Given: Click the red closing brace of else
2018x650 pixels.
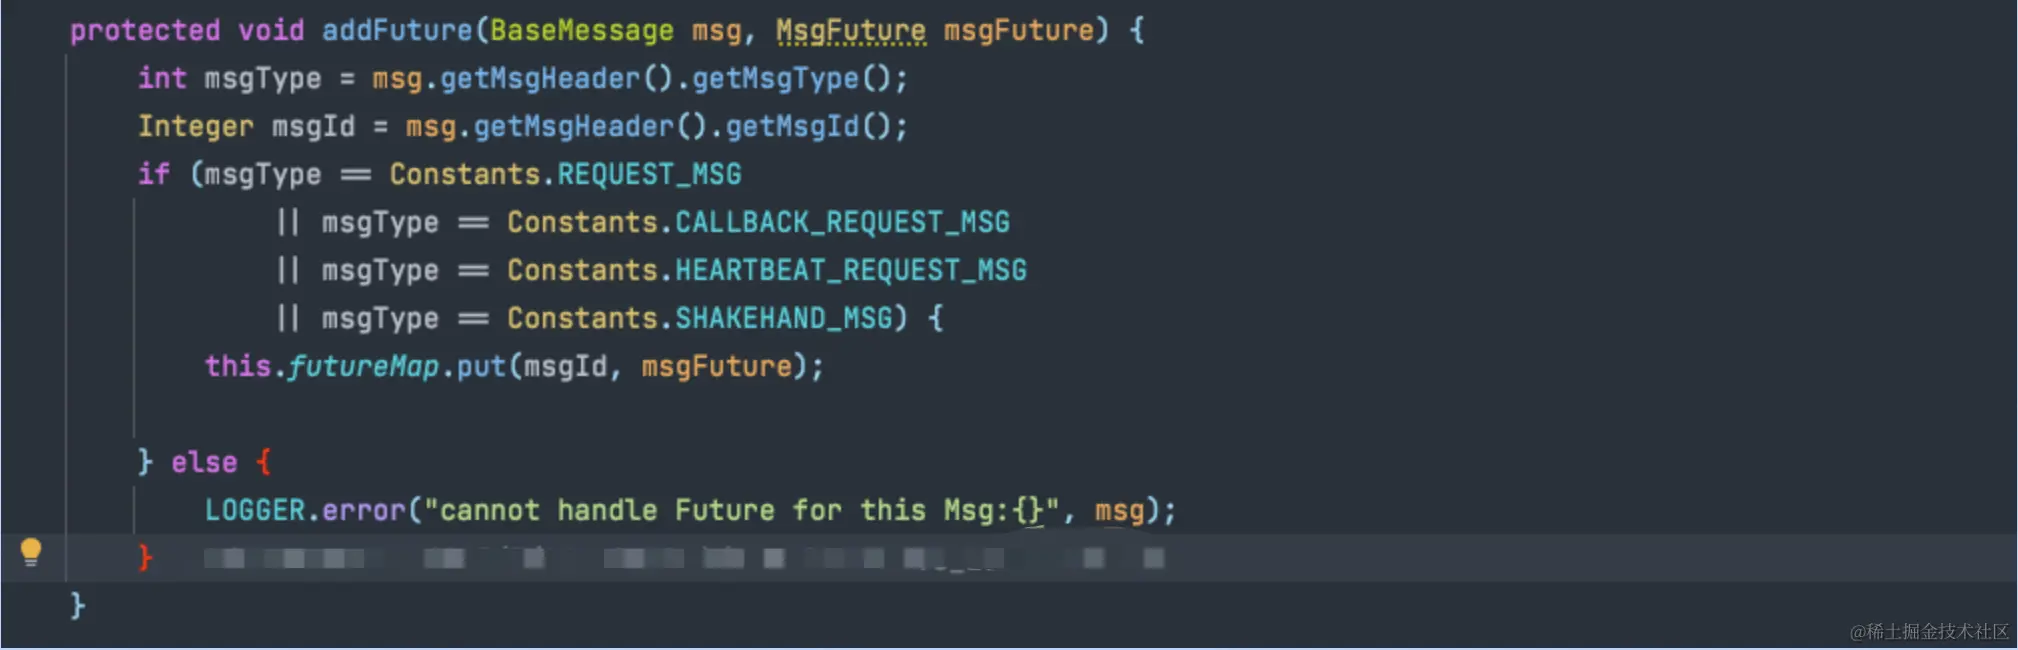Looking at the screenshot, I should click(x=145, y=557).
